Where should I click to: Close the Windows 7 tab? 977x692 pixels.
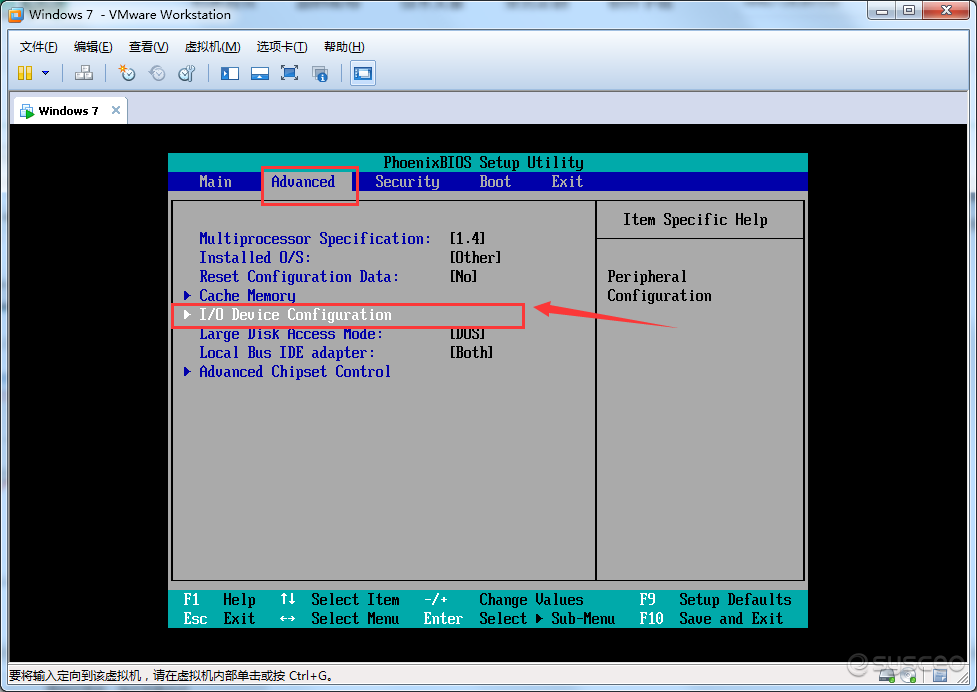click(115, 110)
